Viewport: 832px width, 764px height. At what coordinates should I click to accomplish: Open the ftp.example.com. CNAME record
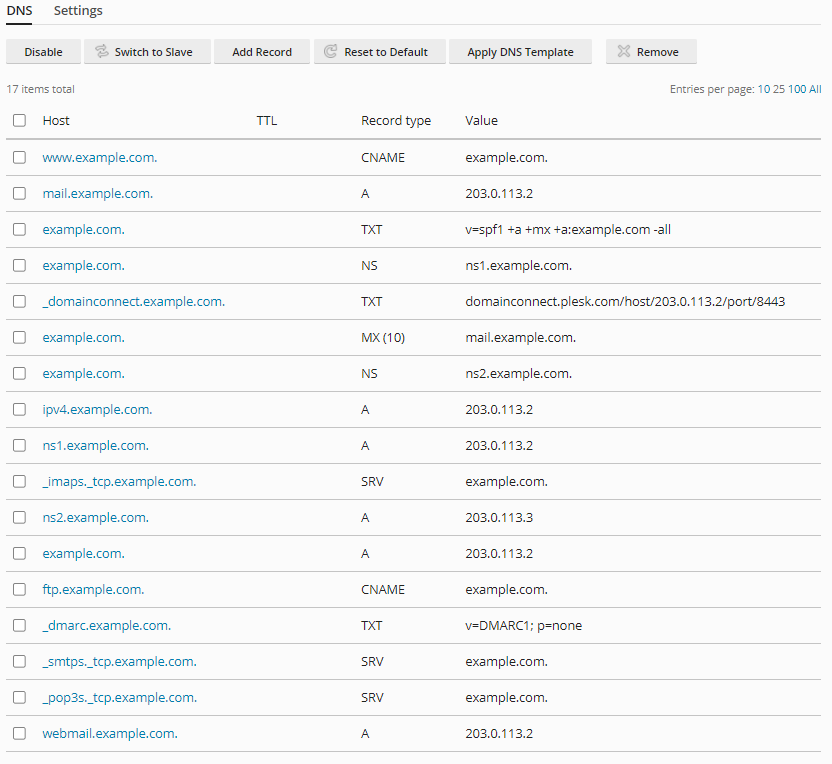click(93, 590)
